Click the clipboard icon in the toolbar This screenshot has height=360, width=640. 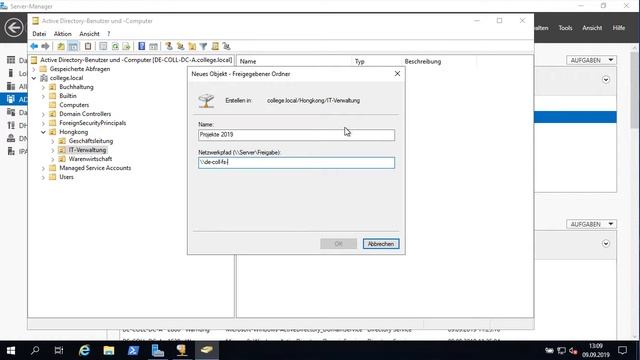pyautogui.click(x=88, y=47)
